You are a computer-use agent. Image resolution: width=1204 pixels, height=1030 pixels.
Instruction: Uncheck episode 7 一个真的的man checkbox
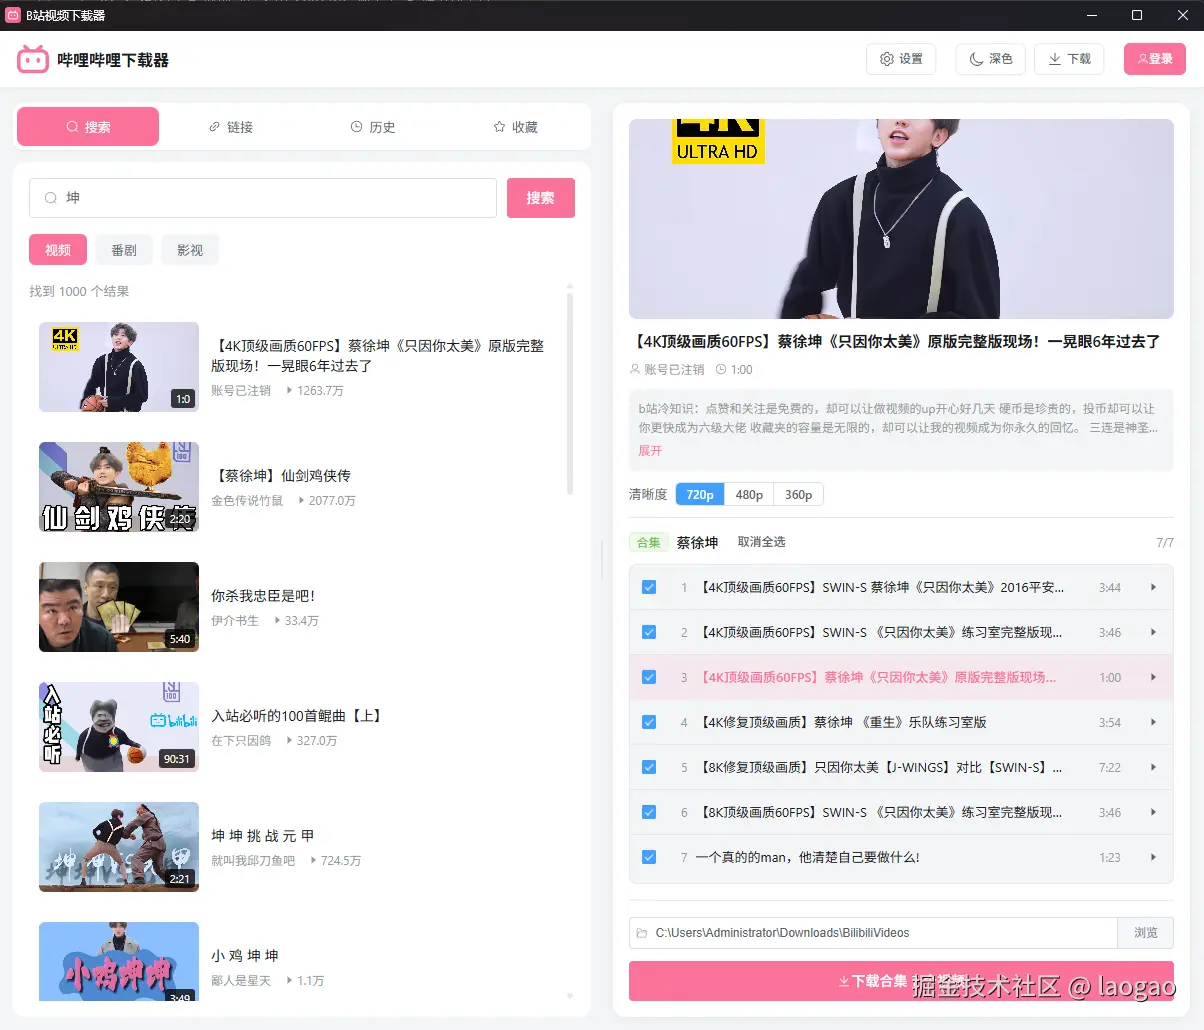[649, 857]
